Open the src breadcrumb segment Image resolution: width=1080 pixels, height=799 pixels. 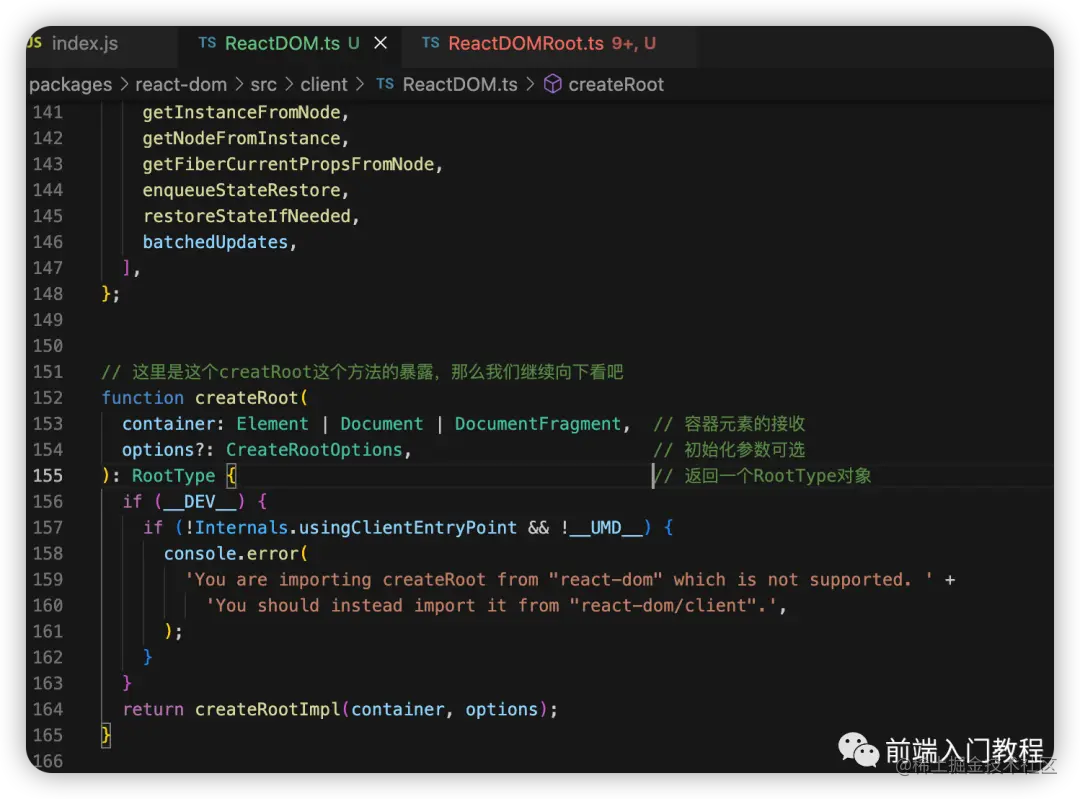tap(263, 85)
